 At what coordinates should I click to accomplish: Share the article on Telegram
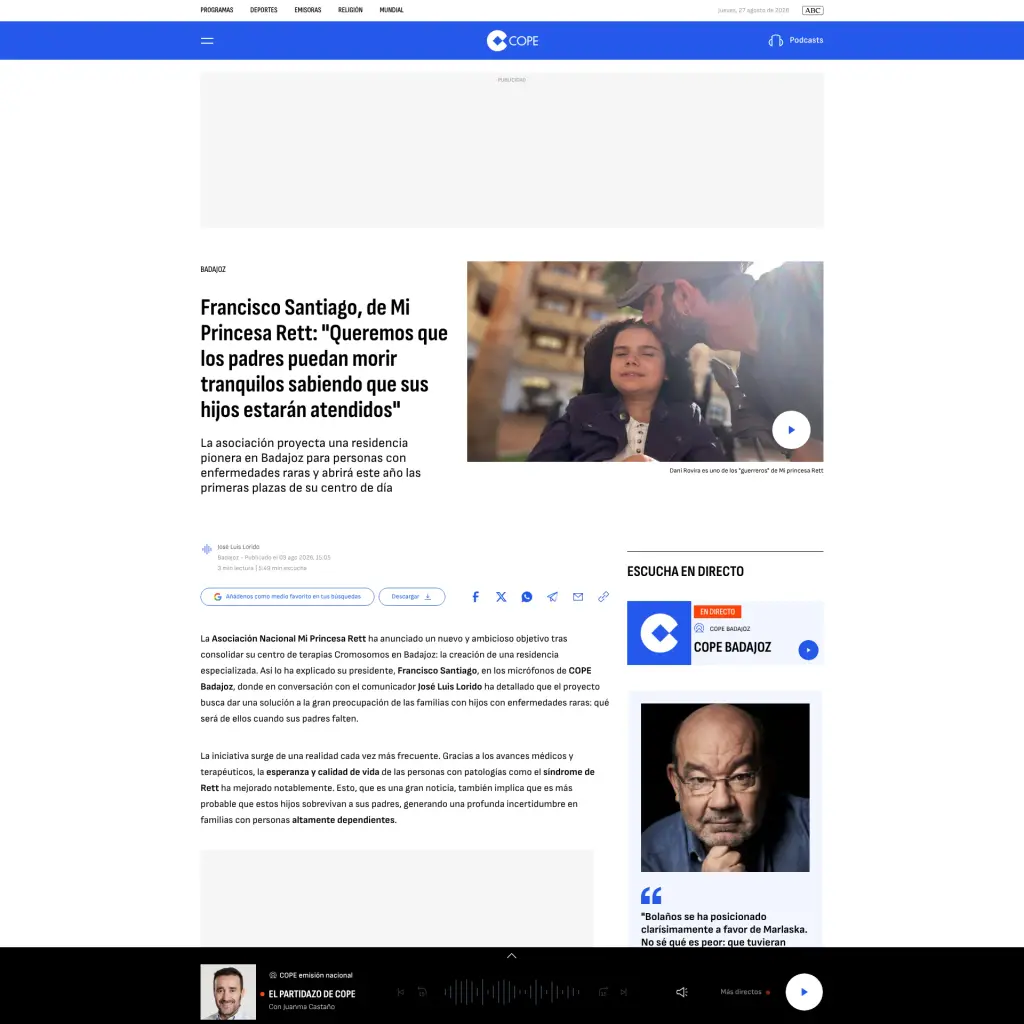pos(552,596)
